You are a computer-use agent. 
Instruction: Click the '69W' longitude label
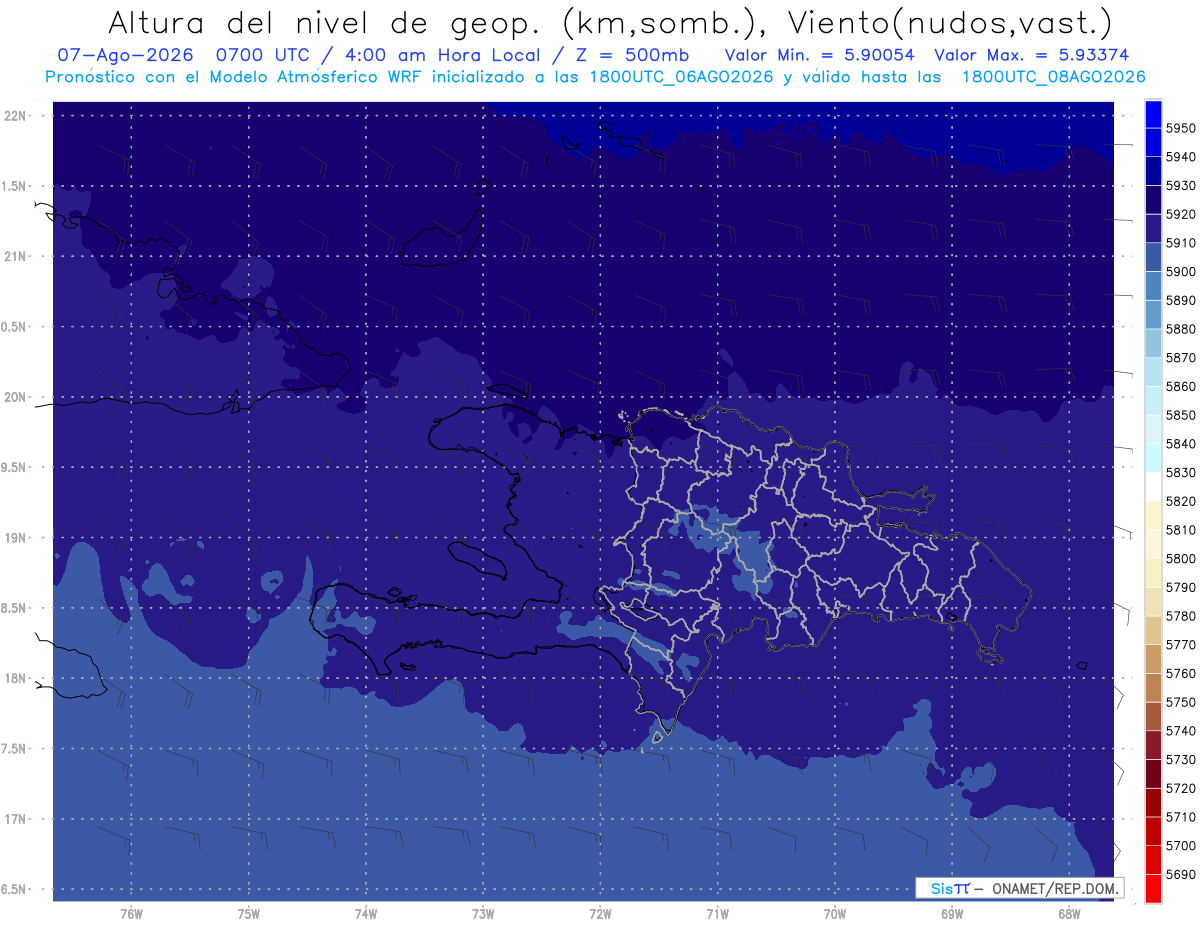pos(952,913)
